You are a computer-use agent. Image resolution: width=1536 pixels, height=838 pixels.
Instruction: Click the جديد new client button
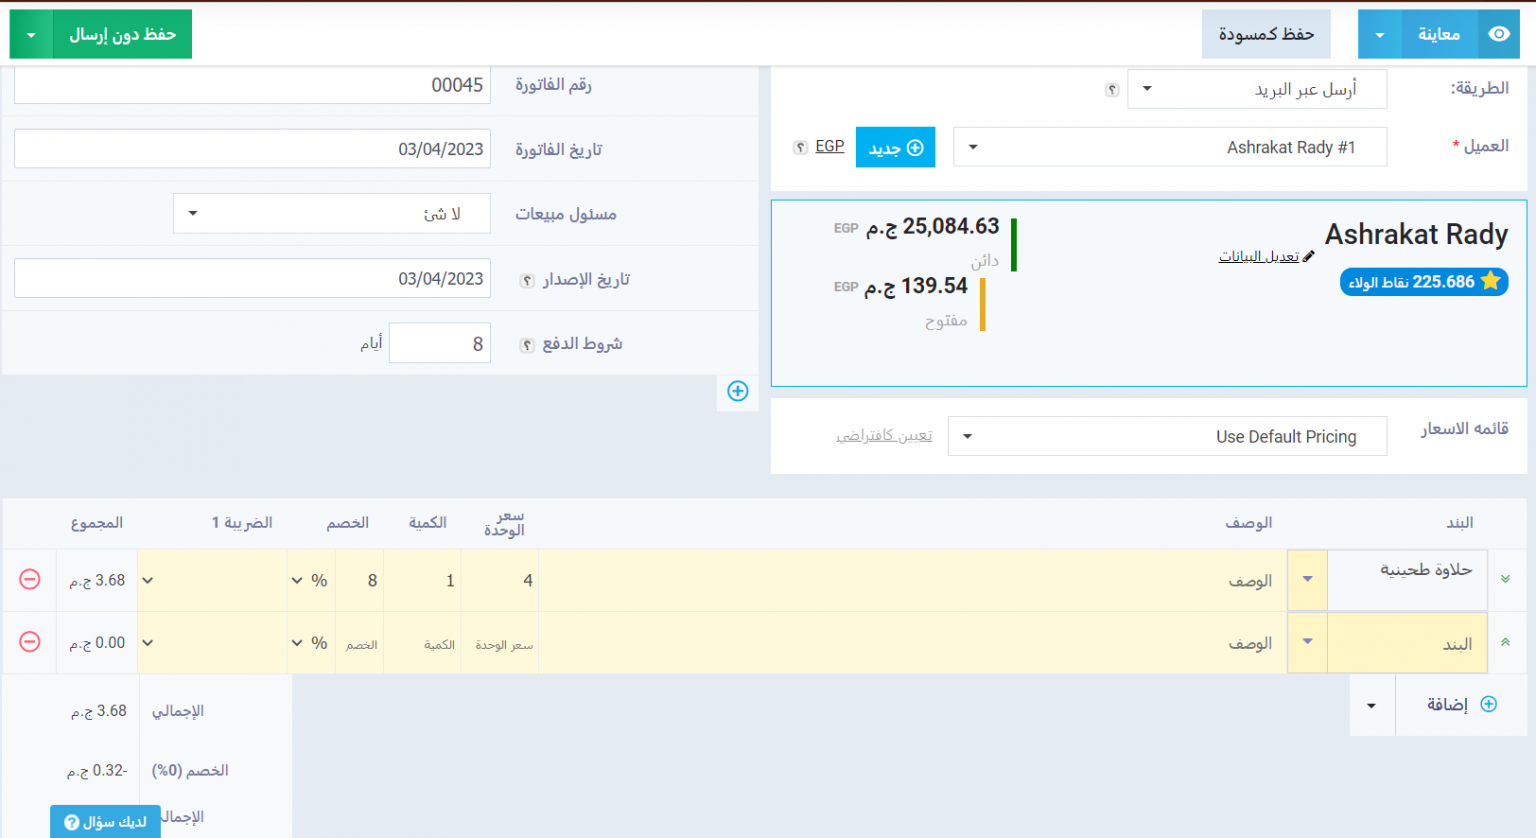point(895,148)
